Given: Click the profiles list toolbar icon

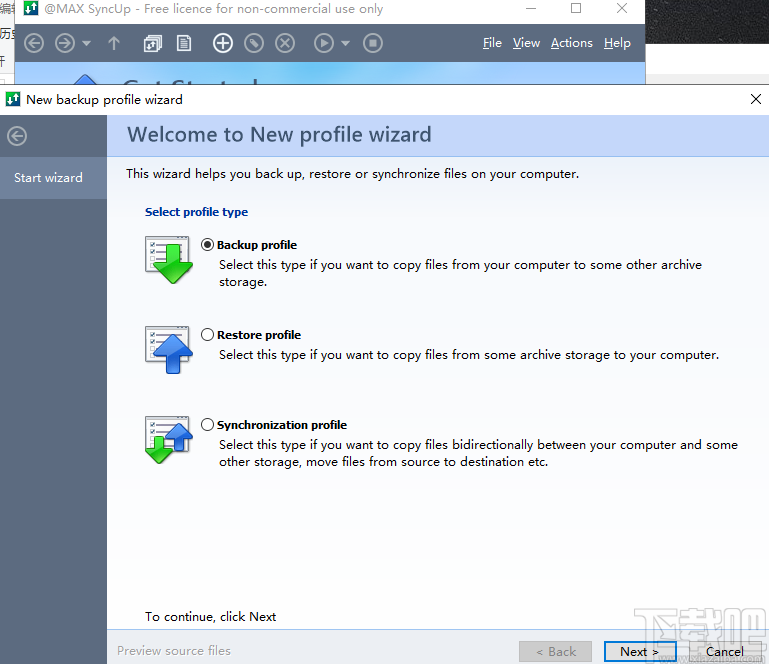Looking at the screenshot, I should [153, 43].
